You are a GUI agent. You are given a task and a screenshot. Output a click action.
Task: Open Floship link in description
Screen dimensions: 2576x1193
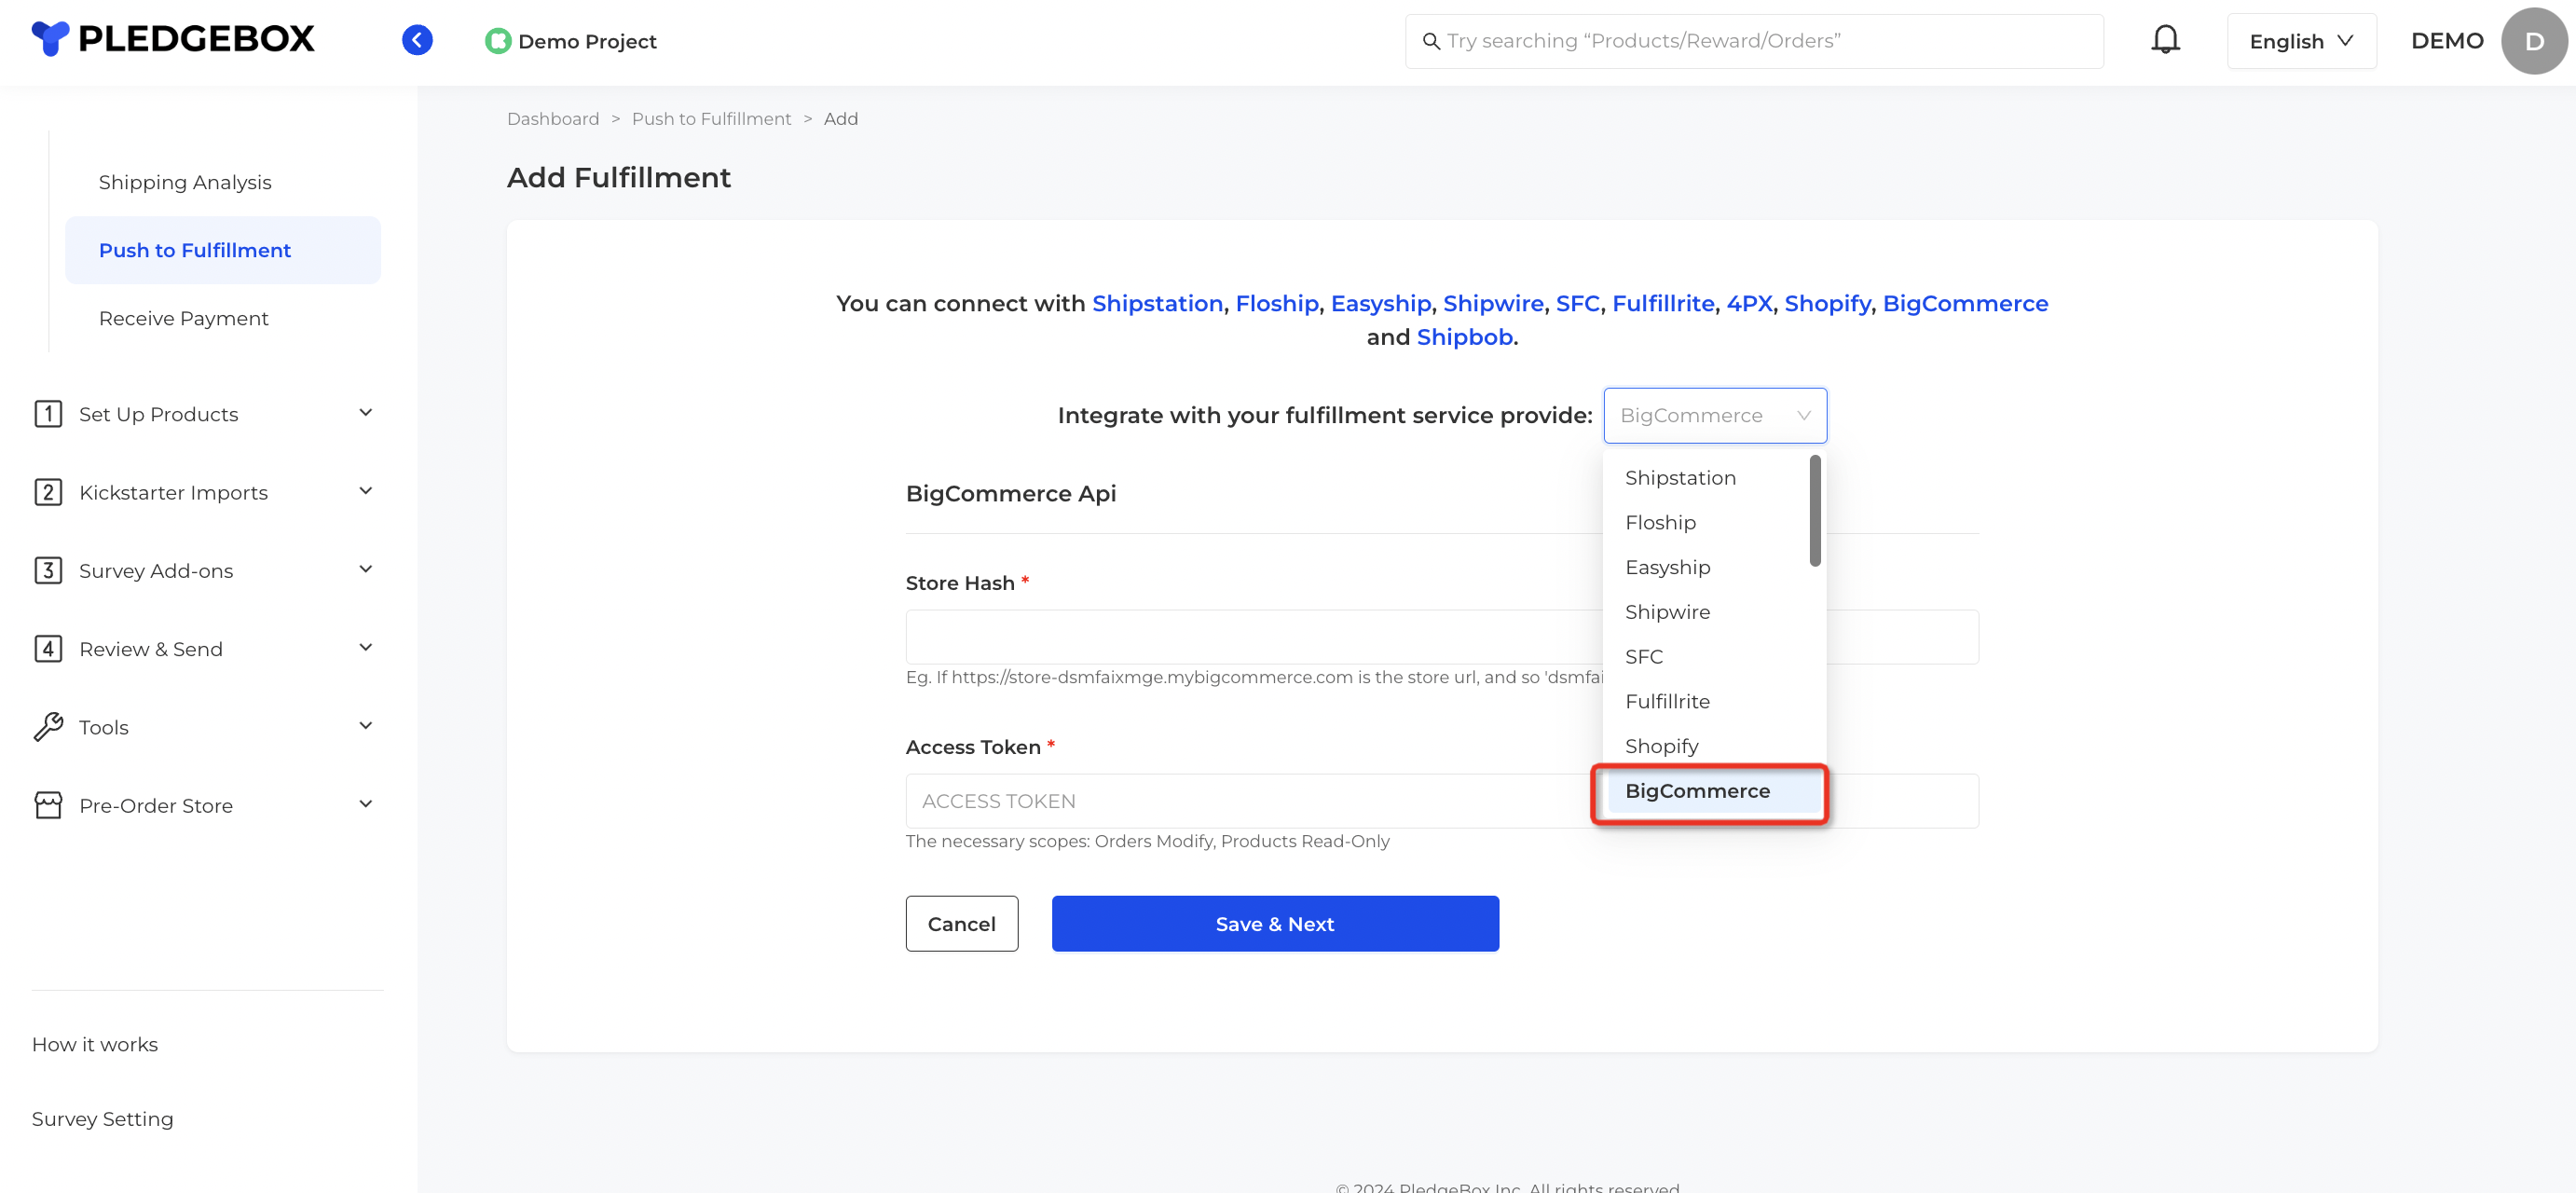pos(1276,303)
